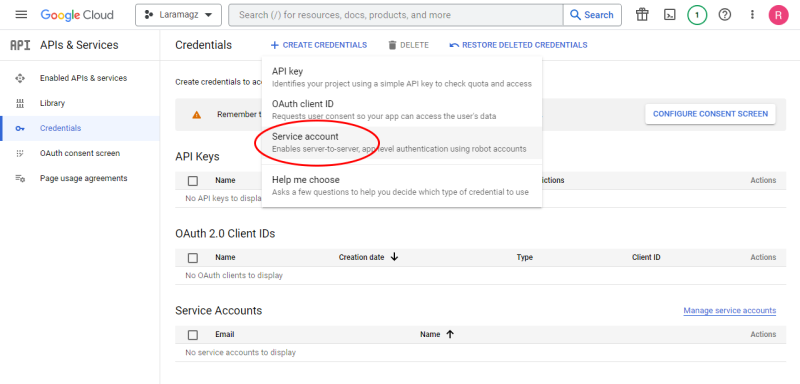Image resolution: width=800 pixels, height=384 pixels.
Task: Click 'No OAuth clients to display' text
Action: pyautogui.click(x=234, y=275)
